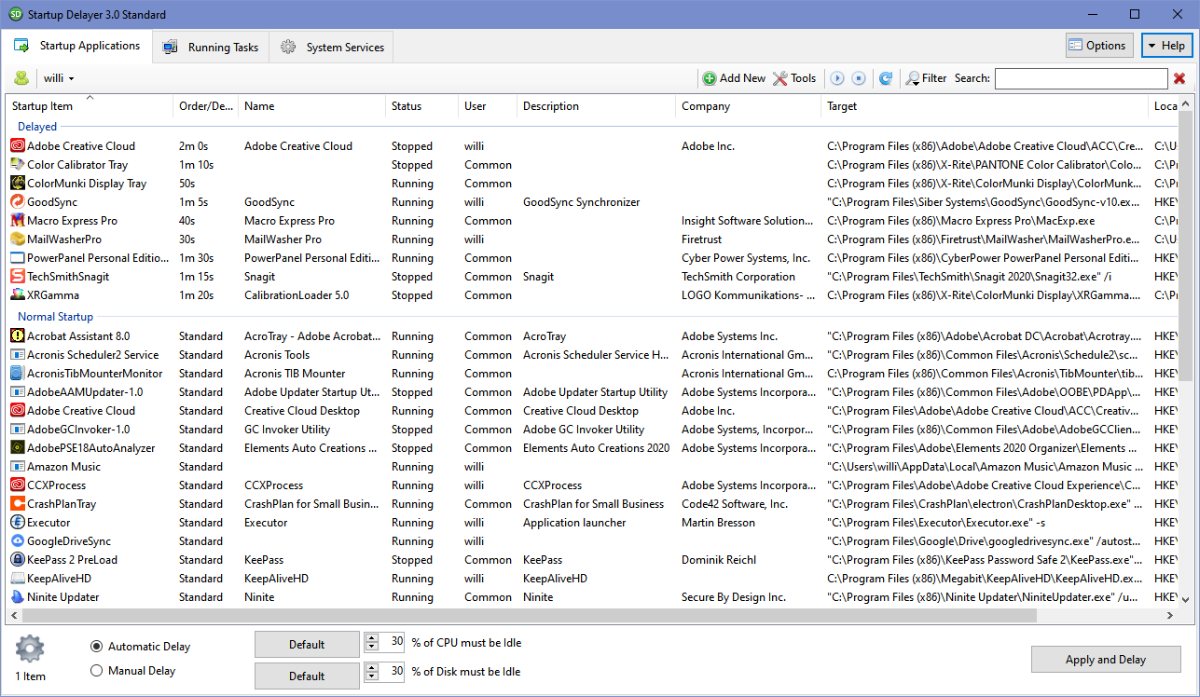Click the Ninite Updater icon
The width and height of the screenshot is (1200, 697).
[x=17, y=597]
